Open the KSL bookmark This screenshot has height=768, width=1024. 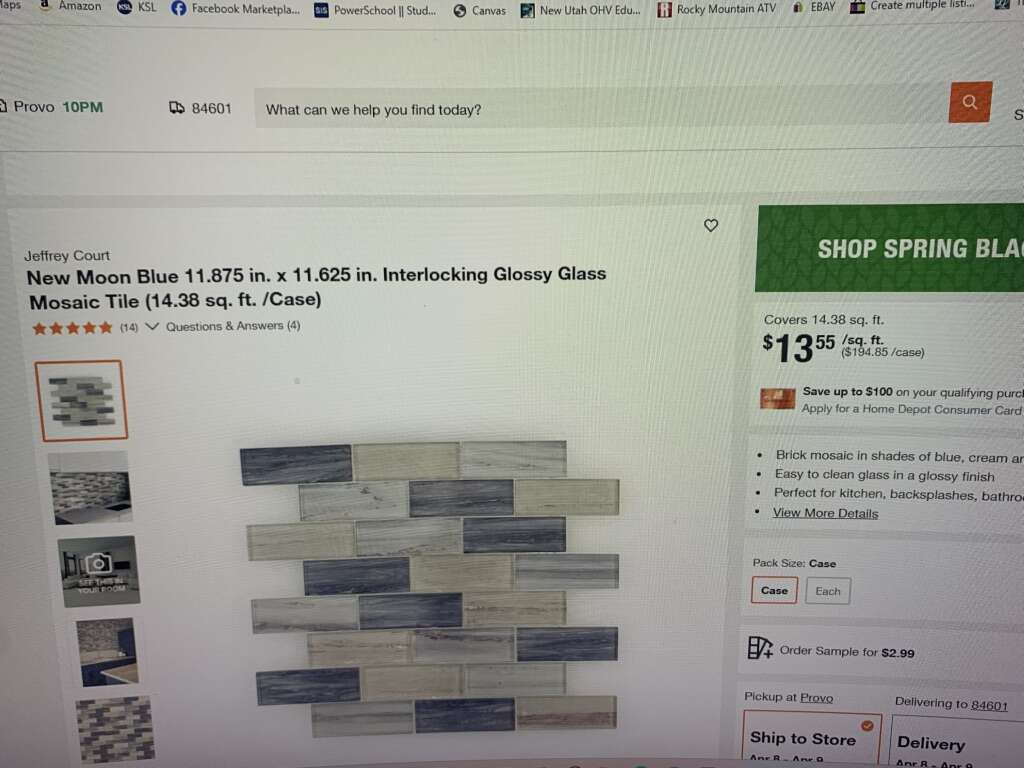click(x=138, y=7)
